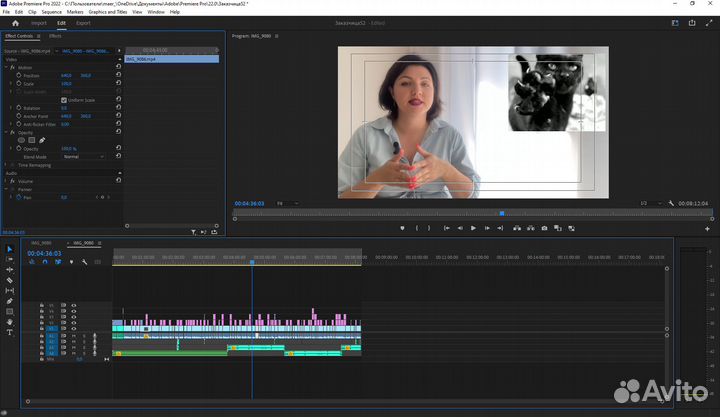Image resolution: width=720 pixels, height=417 pixels.
Task: Toggle Snap in timeline
Action: click(45, 262)
